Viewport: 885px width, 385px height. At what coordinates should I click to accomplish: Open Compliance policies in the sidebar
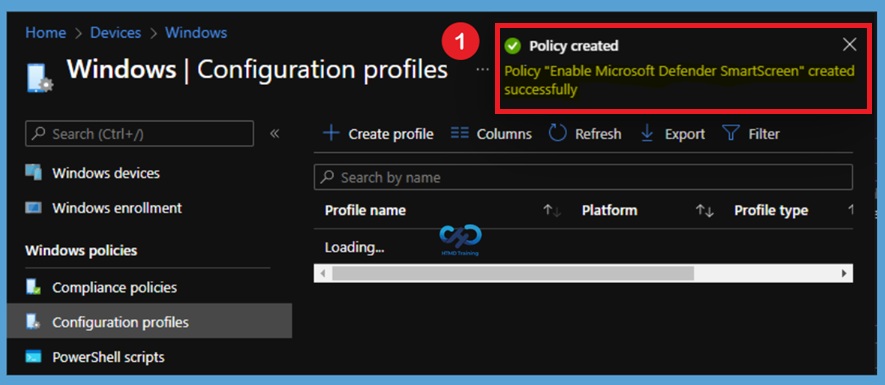coord(115,287)
